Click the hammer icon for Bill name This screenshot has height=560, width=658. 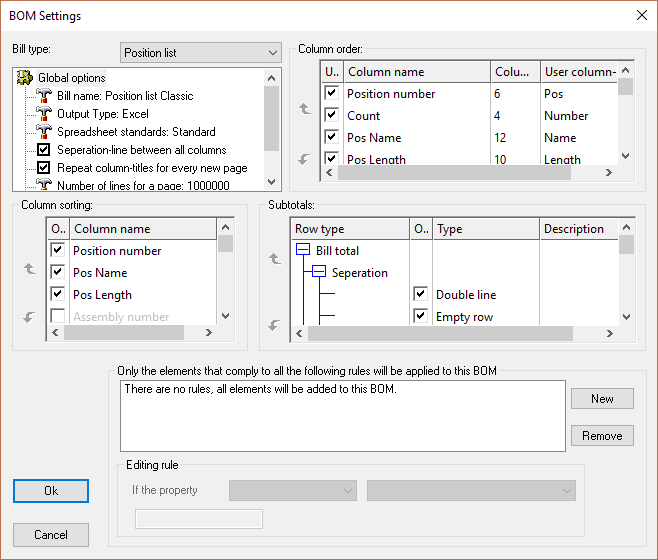tap(44, 96)
